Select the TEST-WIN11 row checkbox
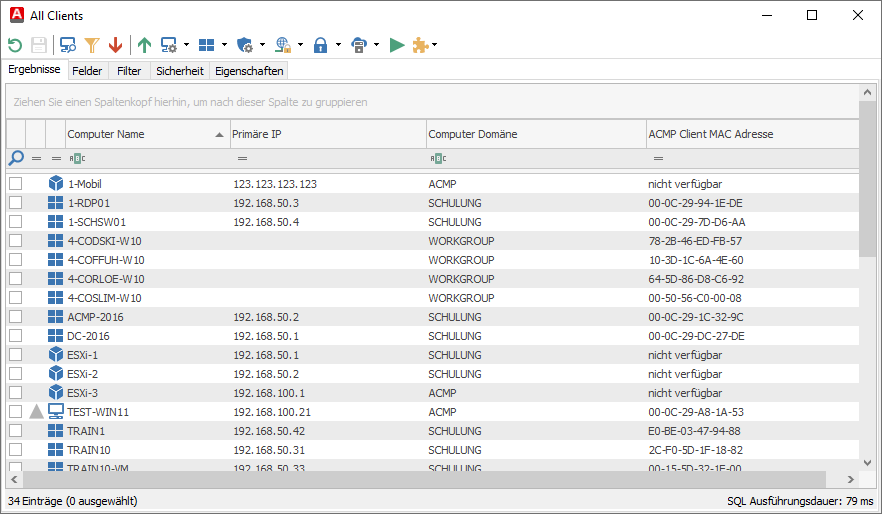Image resolution: width=882 pixels, height=514 pixels. click(15, 412)
